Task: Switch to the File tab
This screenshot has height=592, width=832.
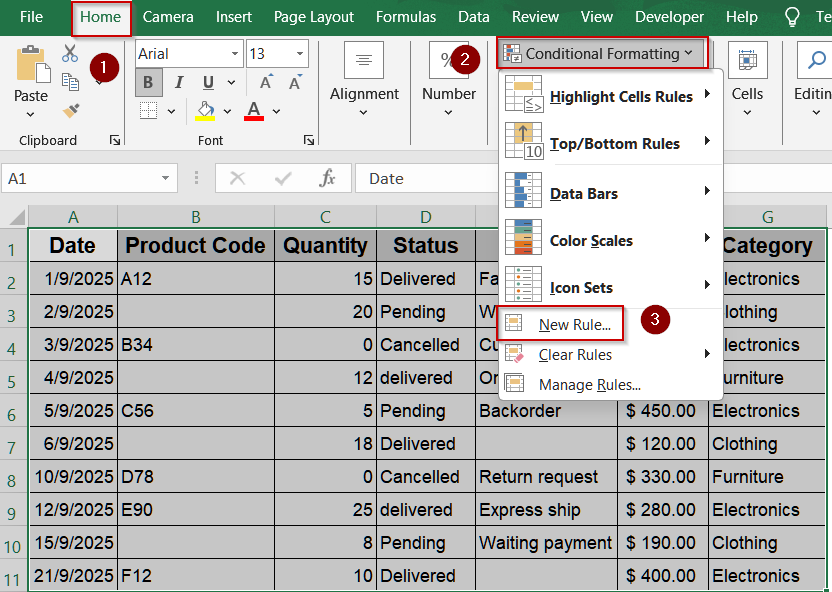Action: (31, 17)
